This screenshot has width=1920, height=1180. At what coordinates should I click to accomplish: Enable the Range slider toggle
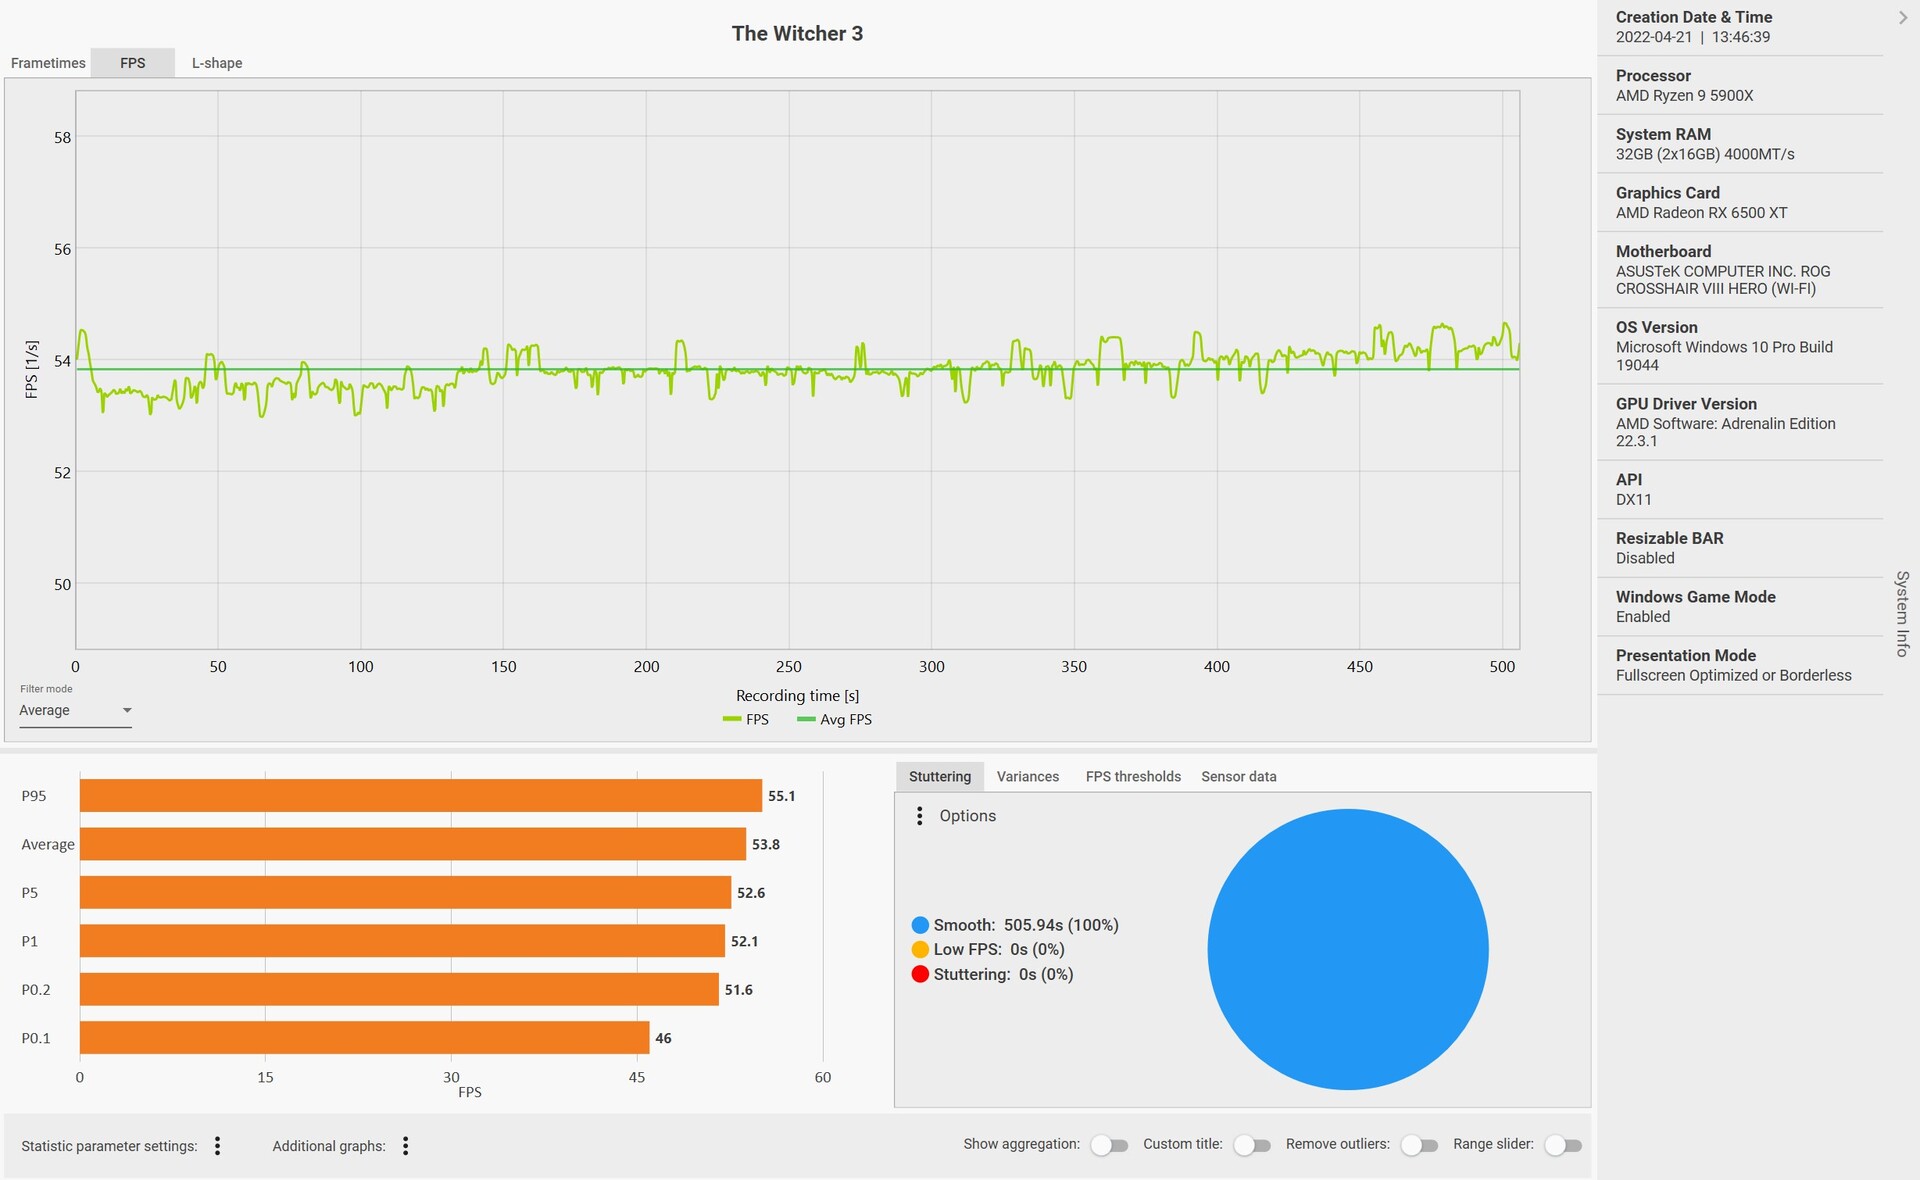point(1562,1145)
